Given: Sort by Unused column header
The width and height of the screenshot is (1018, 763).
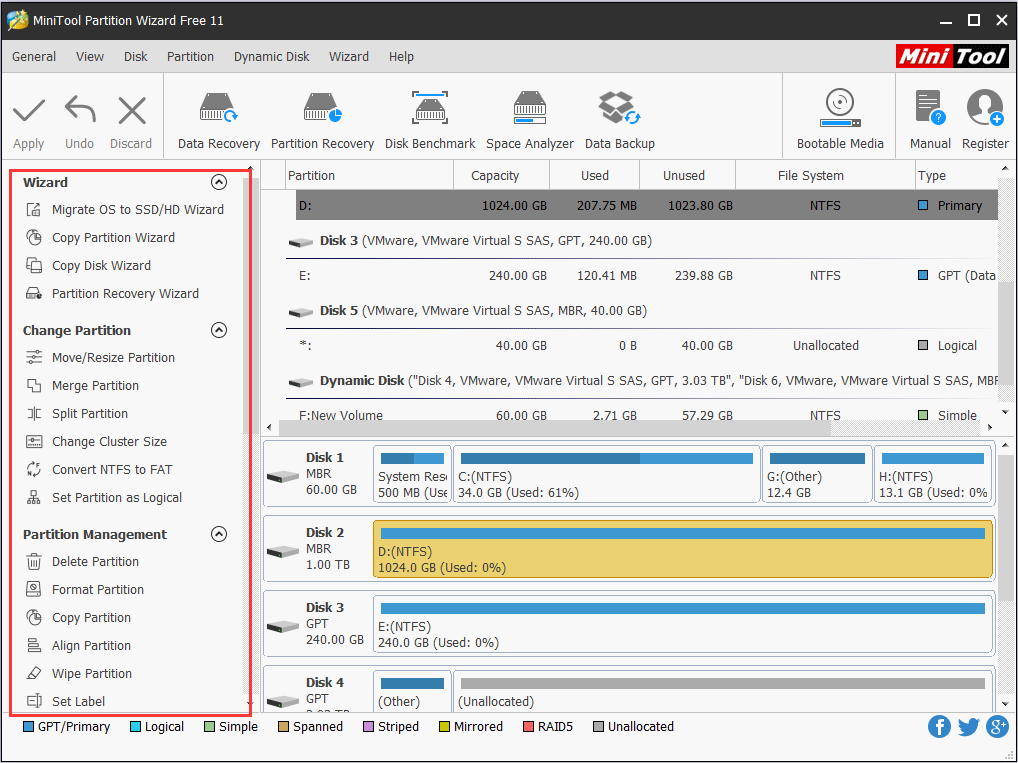Looking at the screenshot, I should pos(687,175).
